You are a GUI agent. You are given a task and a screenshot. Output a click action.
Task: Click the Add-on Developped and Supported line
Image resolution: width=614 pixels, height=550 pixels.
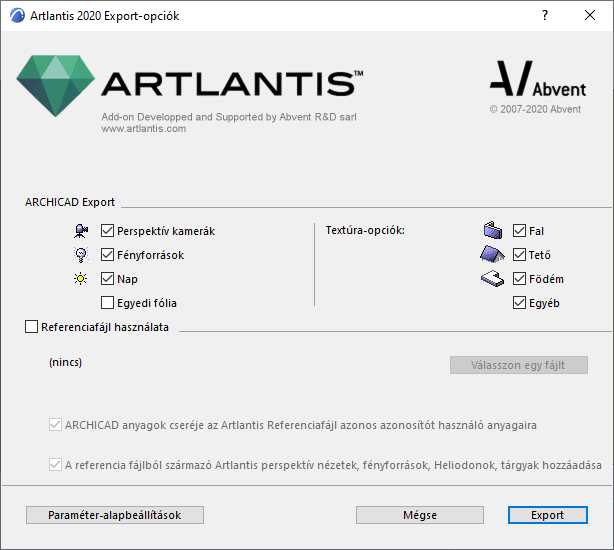coord(229,117)
